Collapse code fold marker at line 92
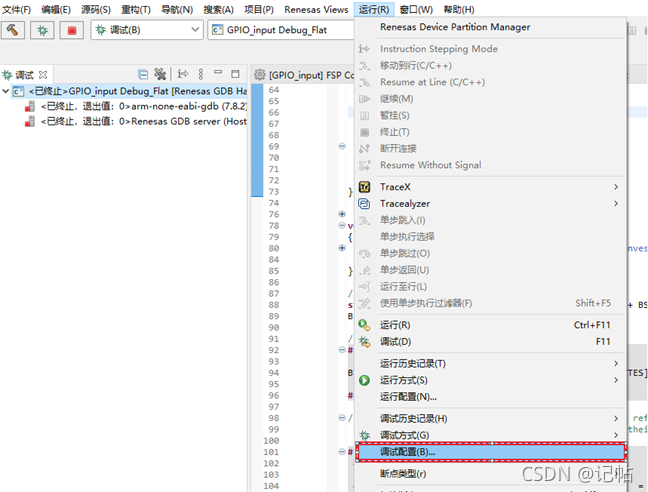The image size is (648, 492). (342, 349)
